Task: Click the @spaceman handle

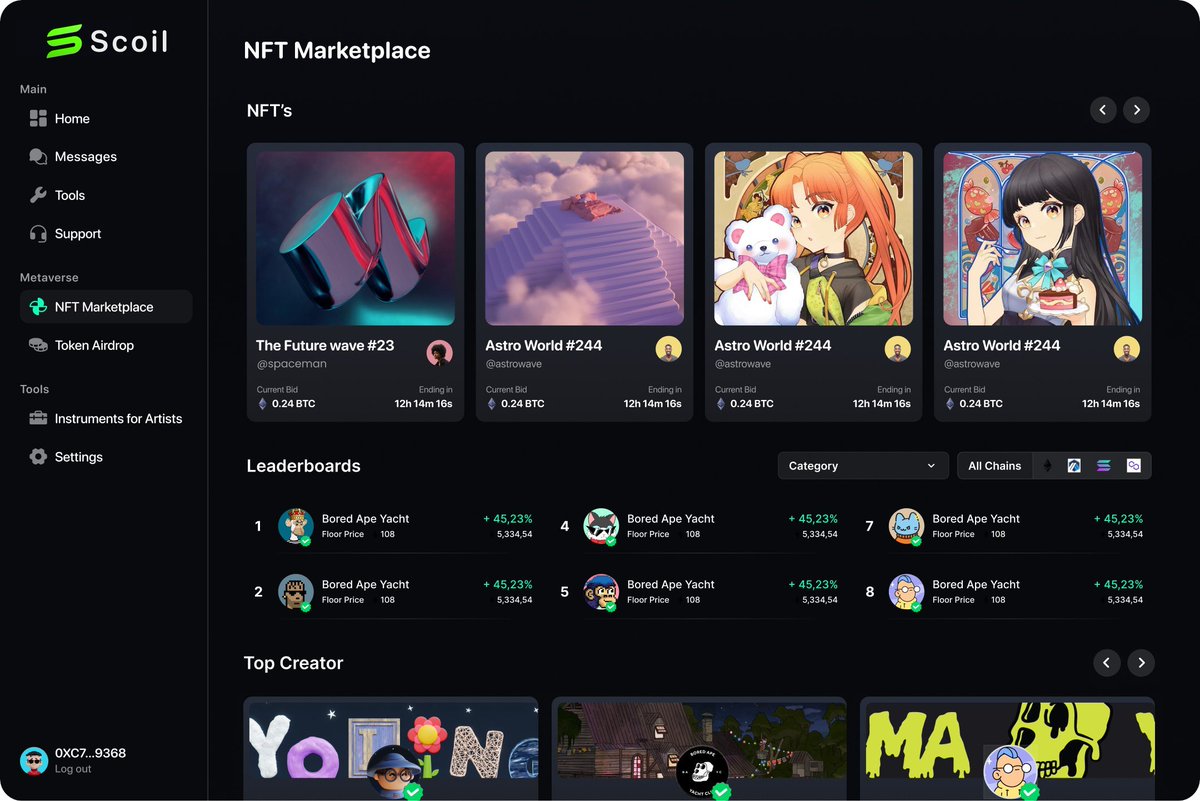Action: pyautogui.click(x=291, y=364)
